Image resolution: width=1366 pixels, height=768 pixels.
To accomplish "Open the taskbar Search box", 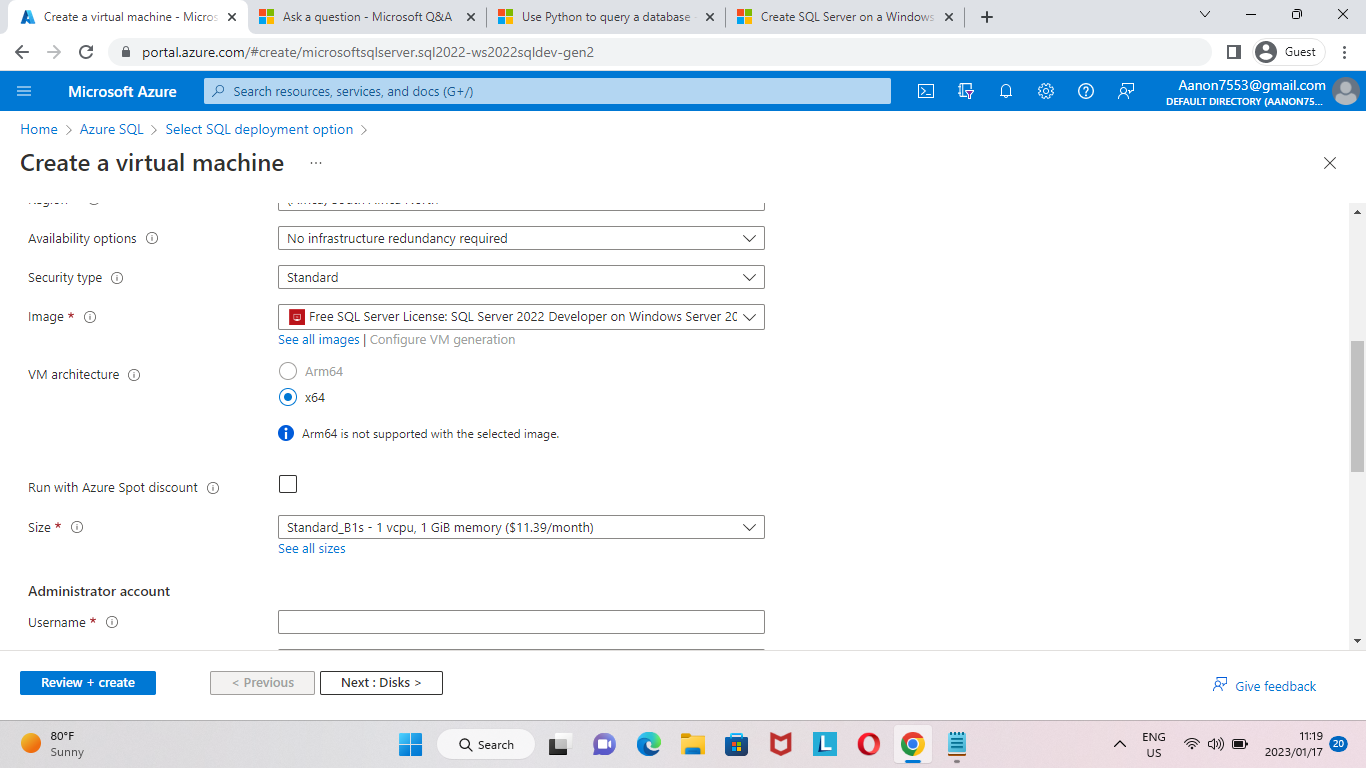I will pos(486,744).
